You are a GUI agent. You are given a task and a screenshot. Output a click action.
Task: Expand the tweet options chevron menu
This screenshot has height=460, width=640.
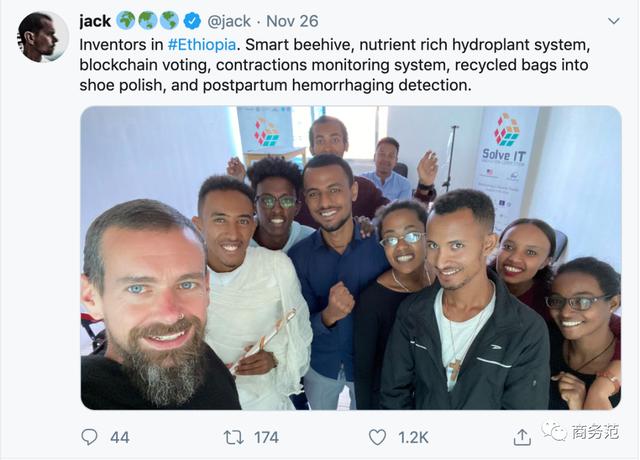click(613, 22)
